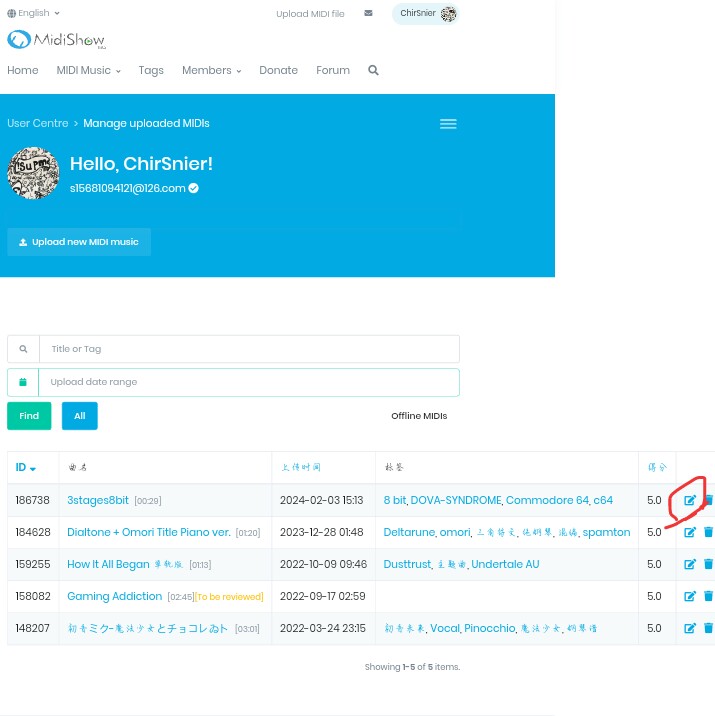
Task: Click the Undertale AU tag
Action: tap(505, 564)
